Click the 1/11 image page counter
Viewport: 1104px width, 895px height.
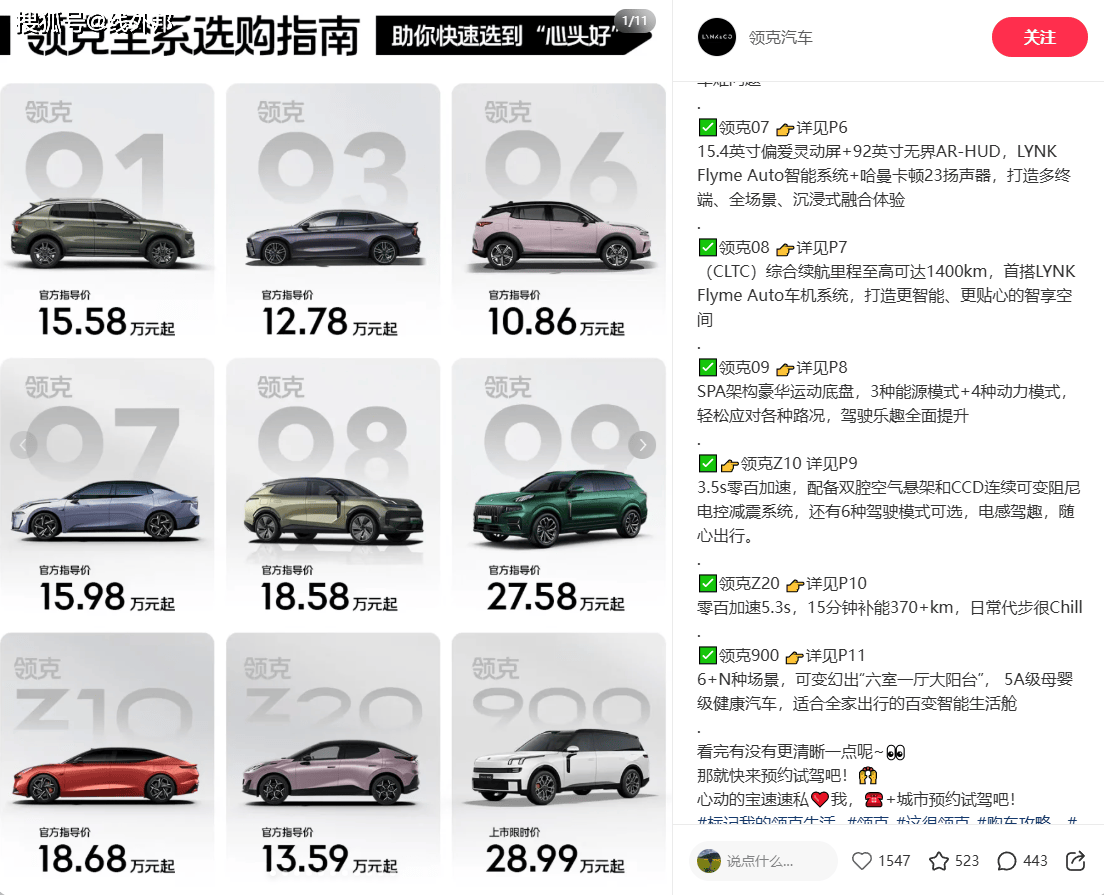coord(634,21)
